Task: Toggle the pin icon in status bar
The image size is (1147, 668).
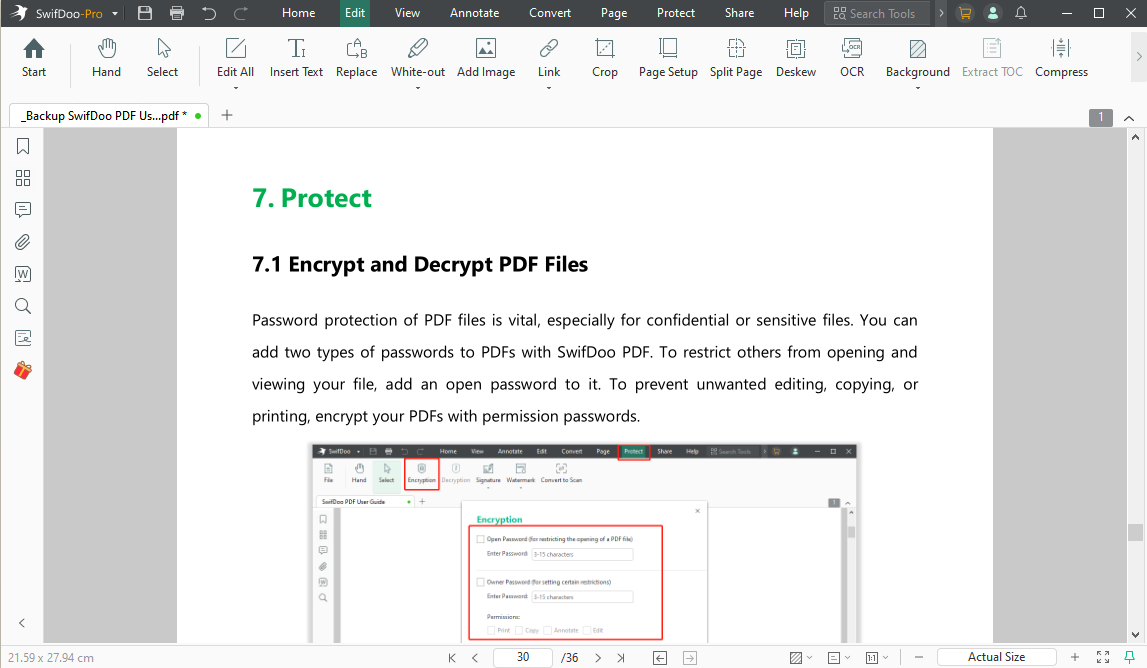Action: (x=1130, y=657)
